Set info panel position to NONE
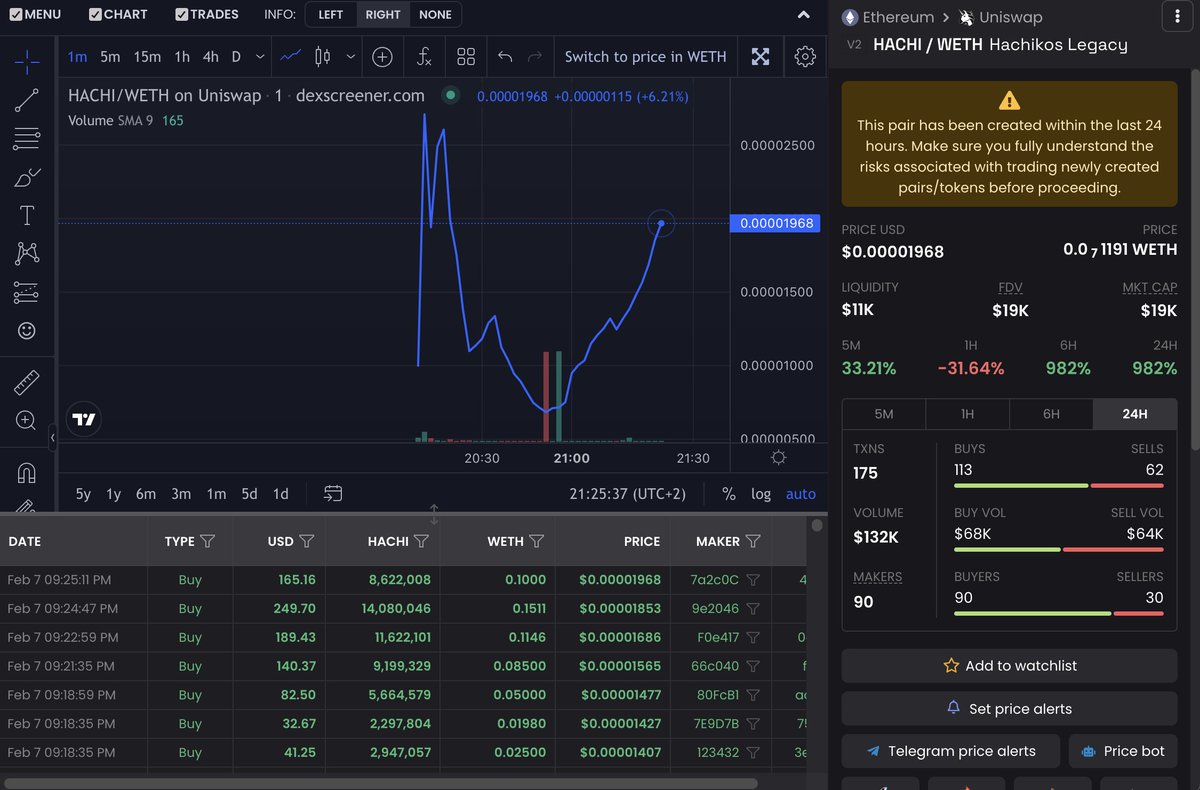This screenshot has width=1200, height=790. point(435,14)
